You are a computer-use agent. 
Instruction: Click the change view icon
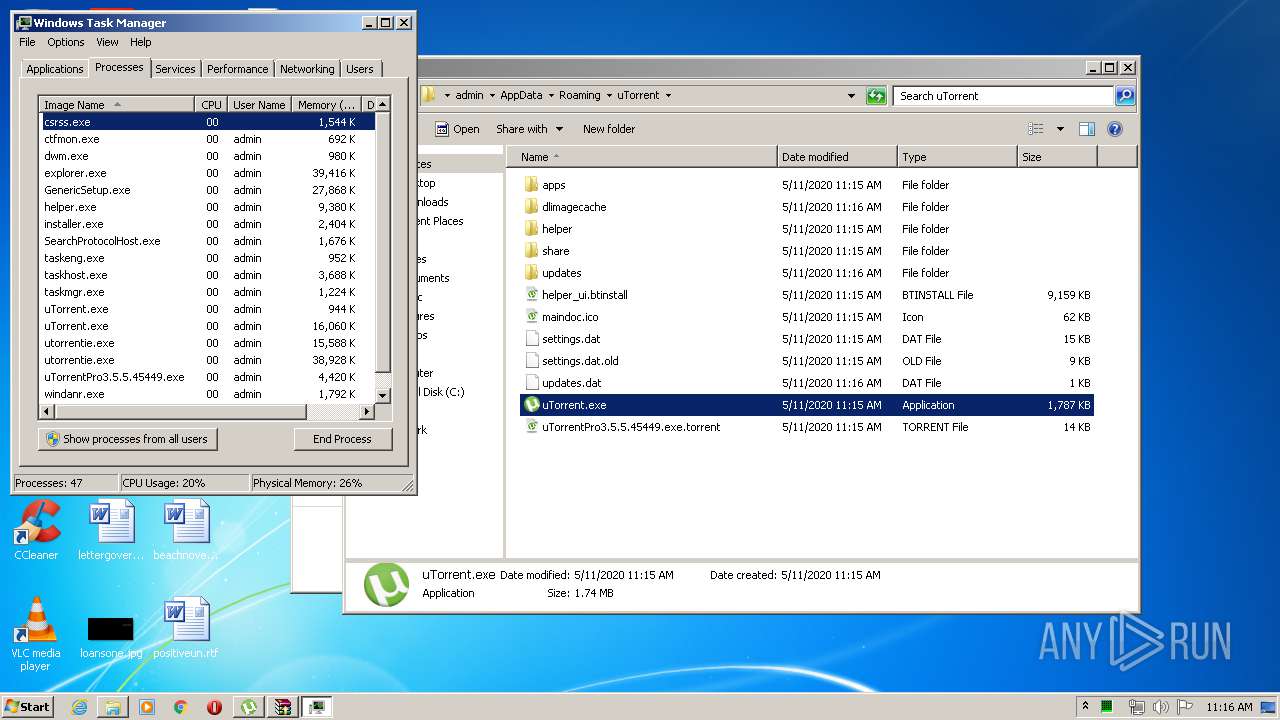click(1036, 129)
